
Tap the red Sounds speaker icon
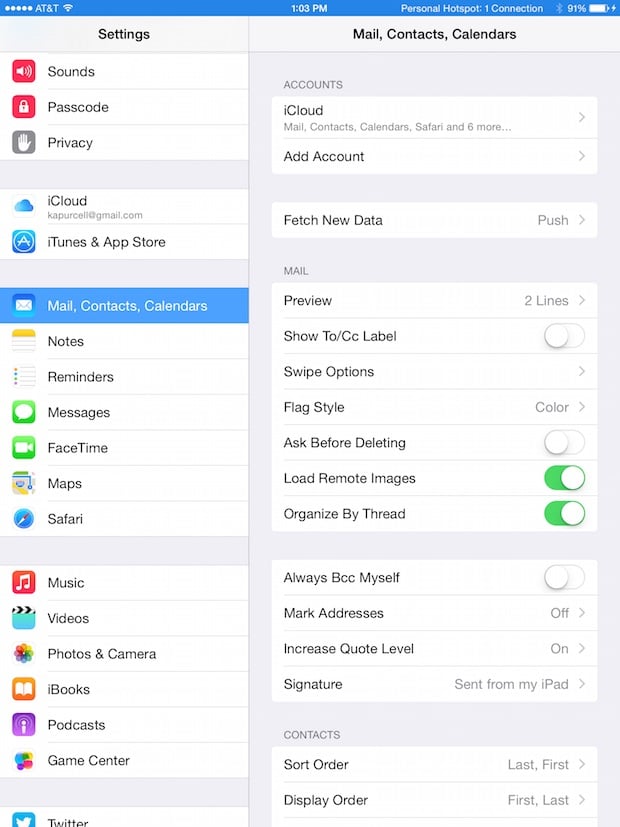(x=24, y=71)
